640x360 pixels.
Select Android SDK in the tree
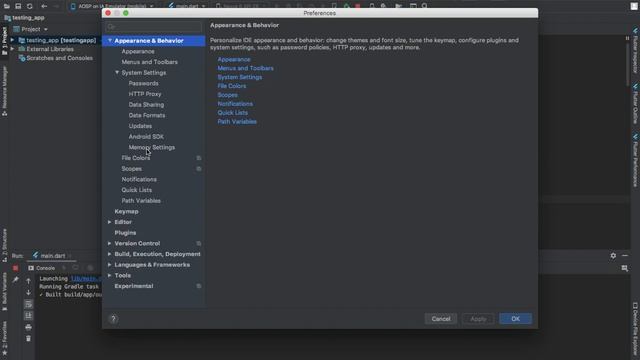coord(146,137)
